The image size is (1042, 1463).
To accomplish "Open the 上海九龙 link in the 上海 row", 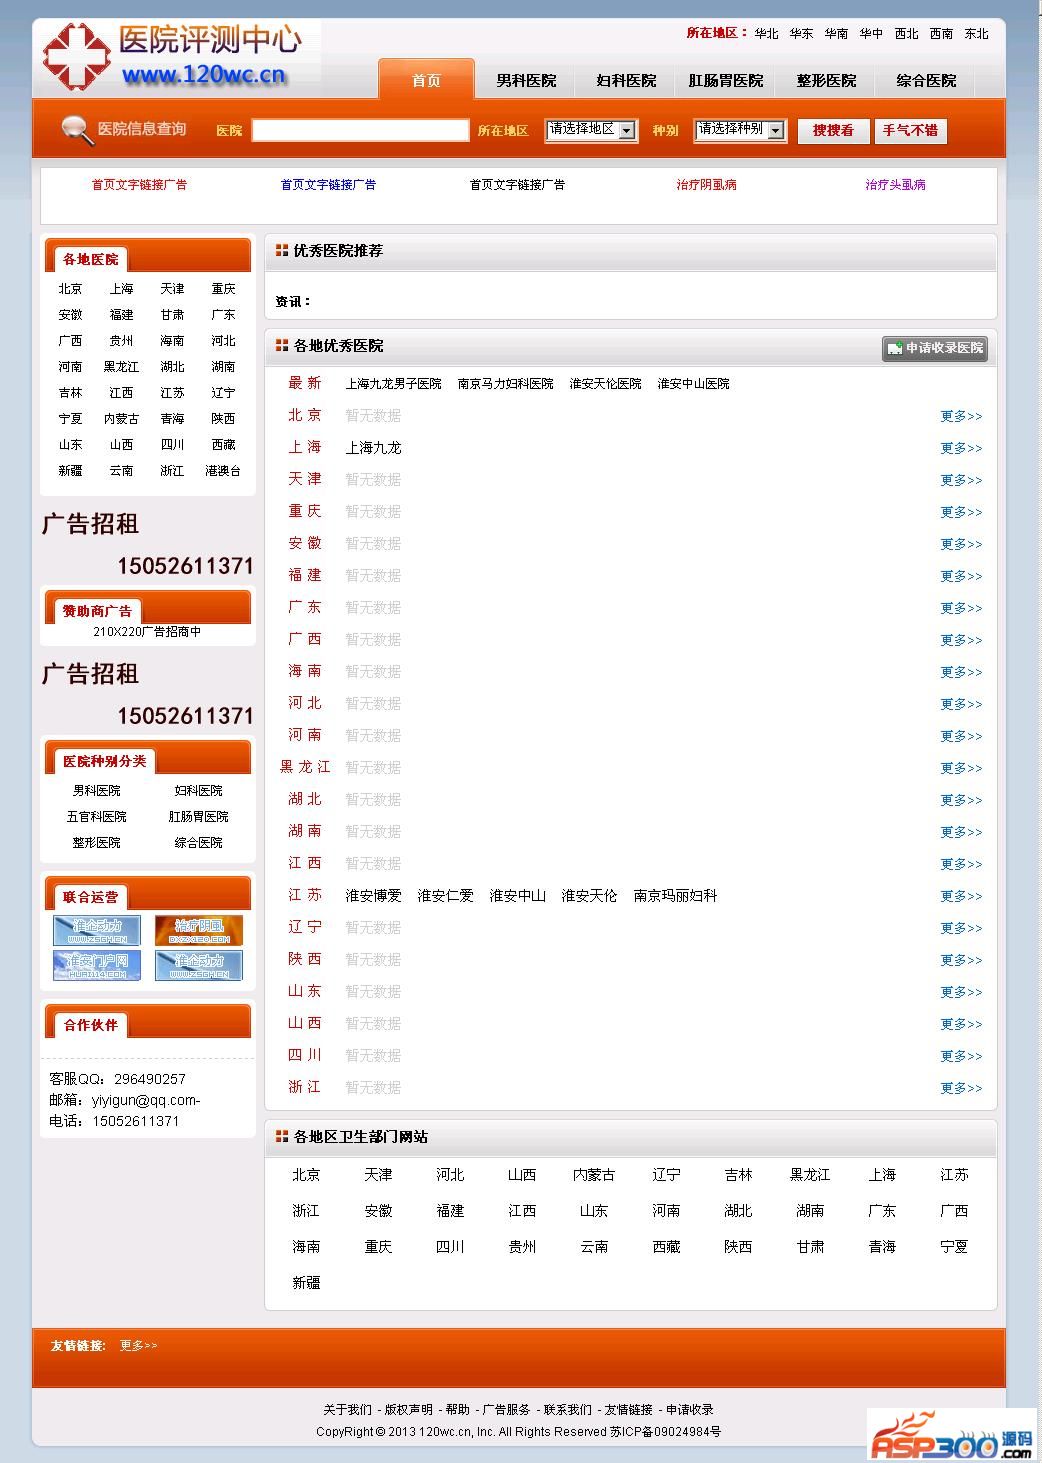I will (x=374, y=448).
